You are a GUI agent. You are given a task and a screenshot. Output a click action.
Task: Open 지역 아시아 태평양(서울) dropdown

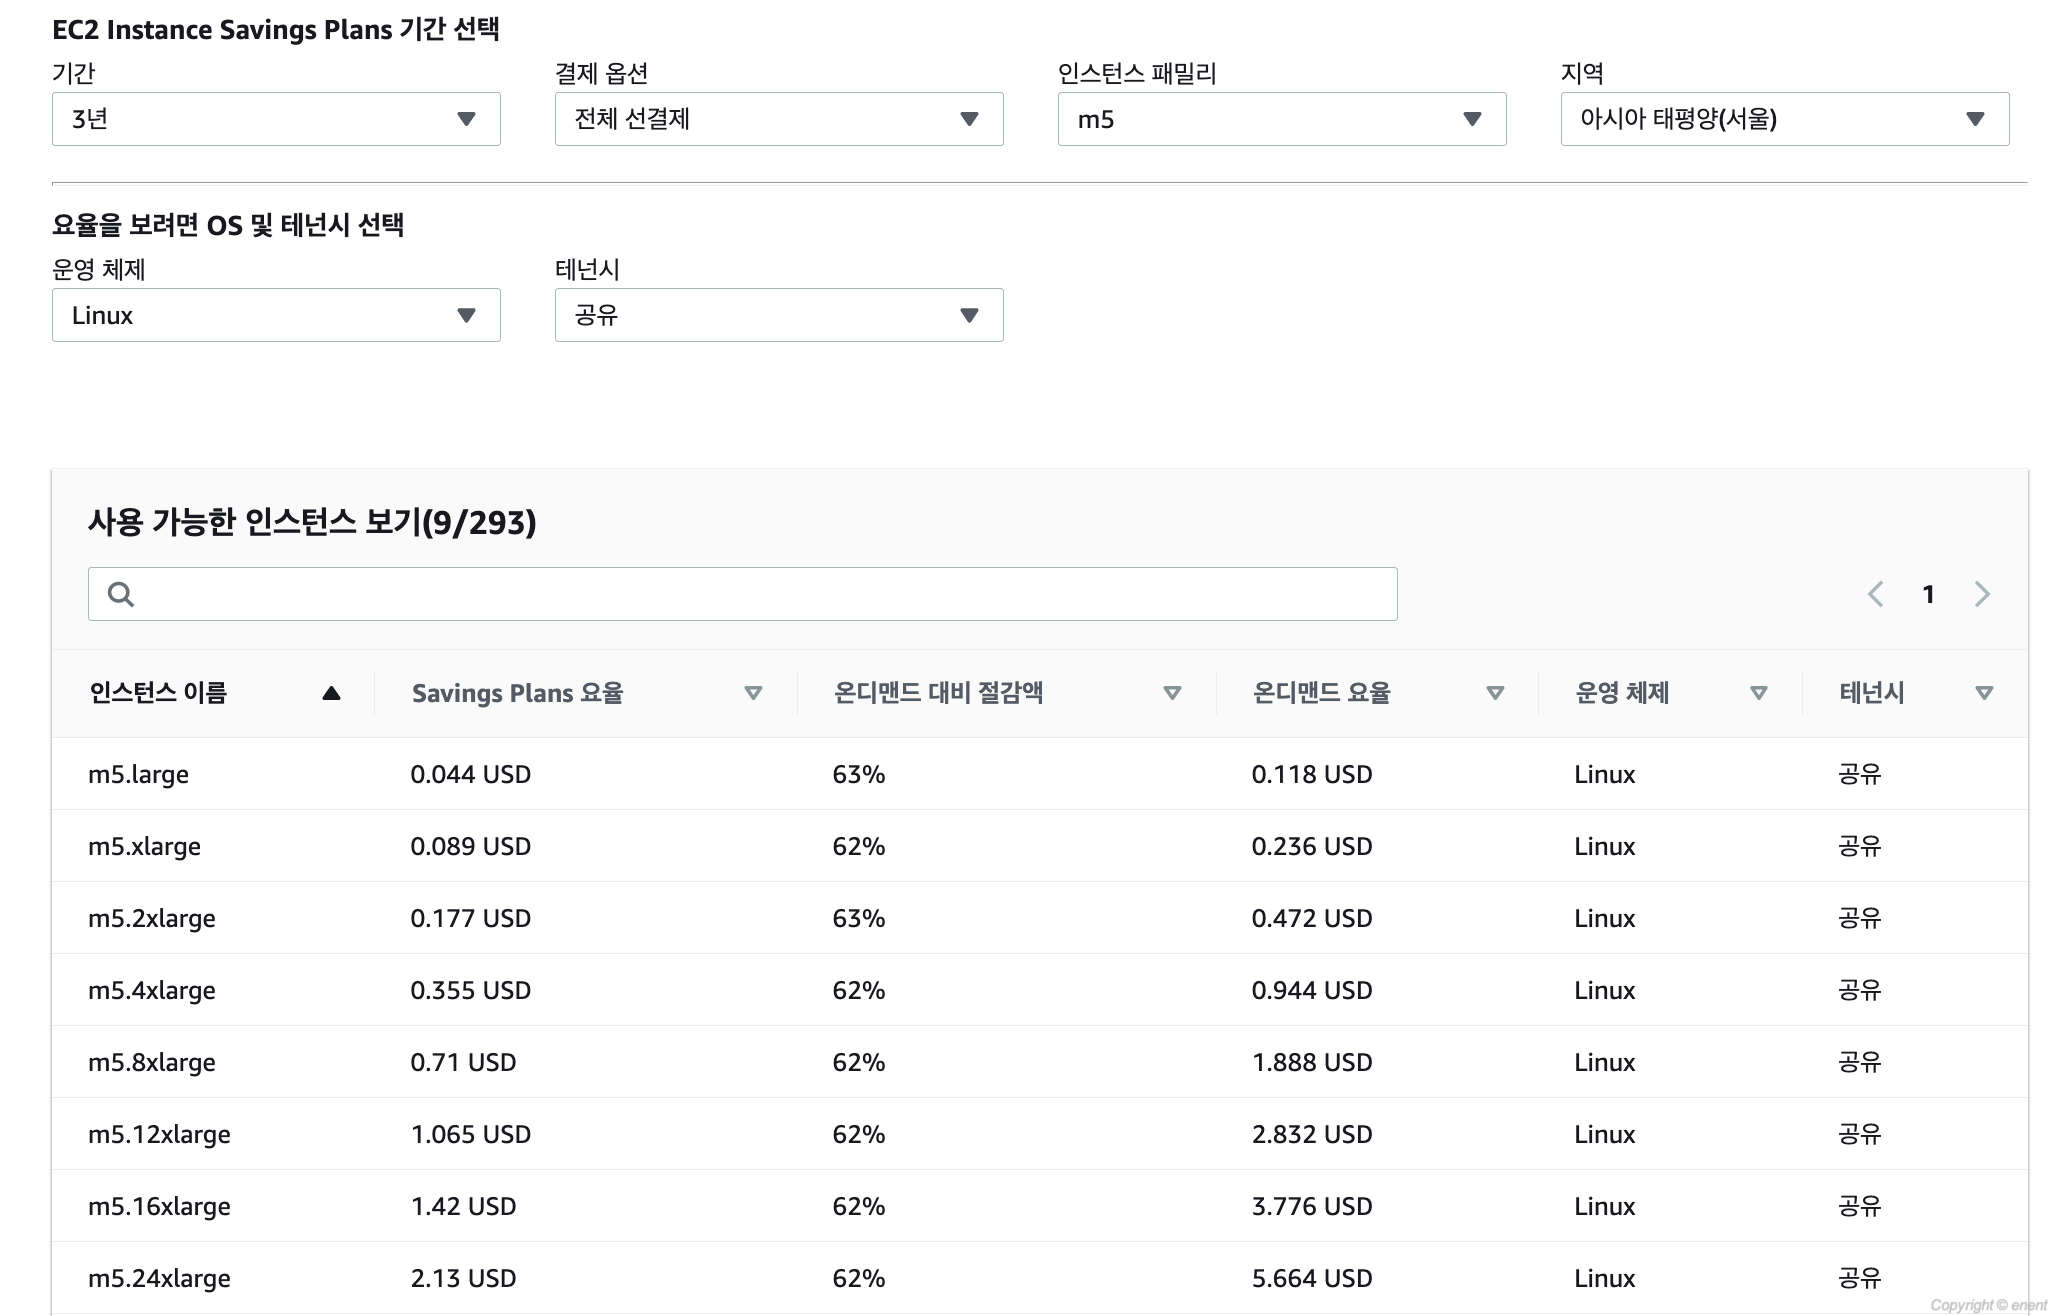point(1785,119)
